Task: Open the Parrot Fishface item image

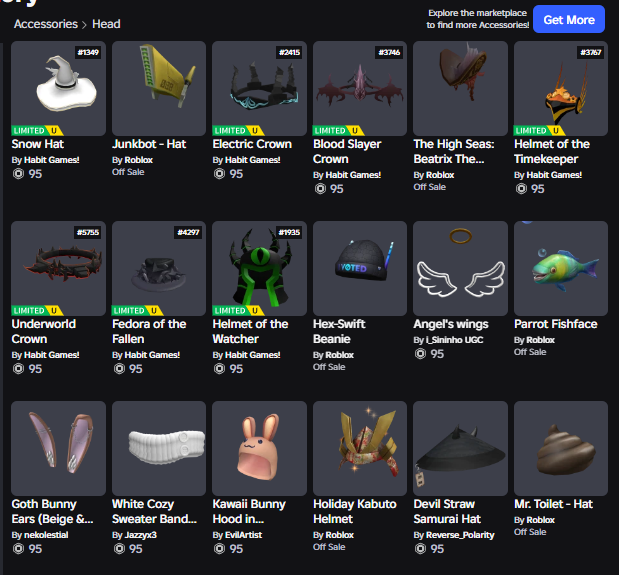Action: tap(561, 268)
